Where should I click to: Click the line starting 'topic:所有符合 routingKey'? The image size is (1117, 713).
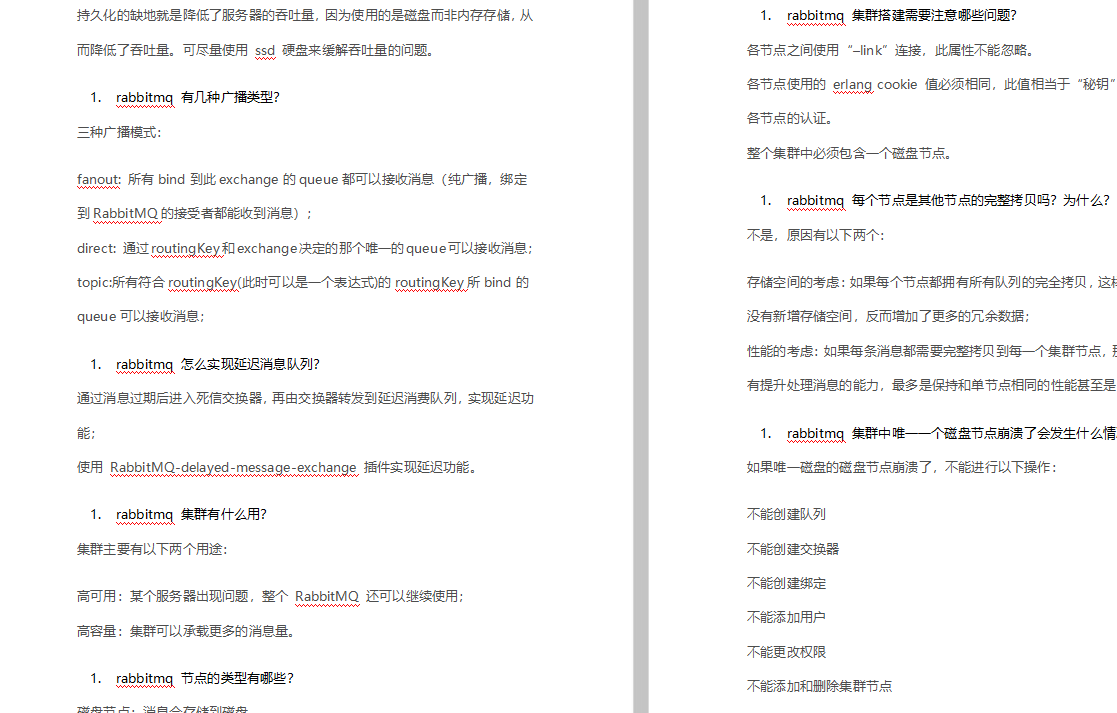click(303, 283)
